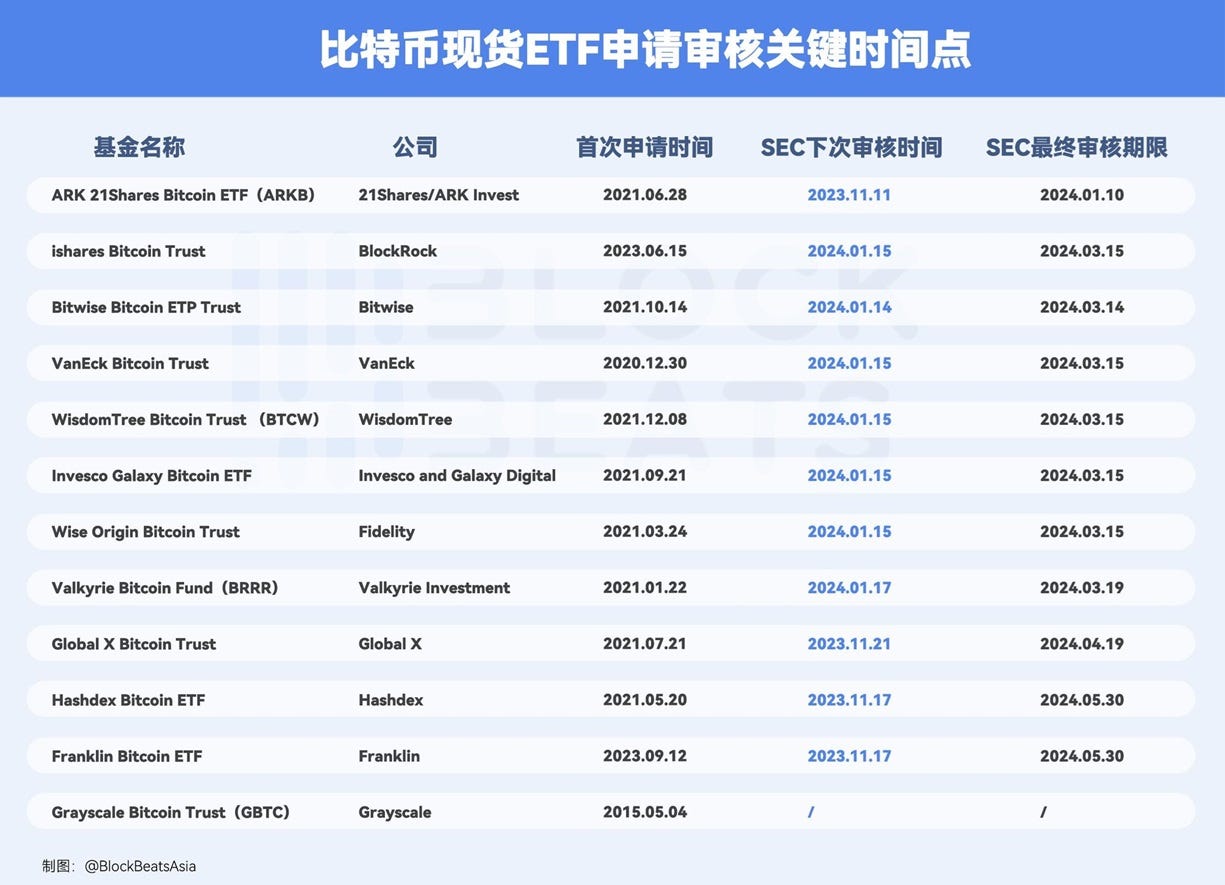
Task: Click the 2024.01.17 next review date
Action: pyautogui.click(x=849, y=587)
